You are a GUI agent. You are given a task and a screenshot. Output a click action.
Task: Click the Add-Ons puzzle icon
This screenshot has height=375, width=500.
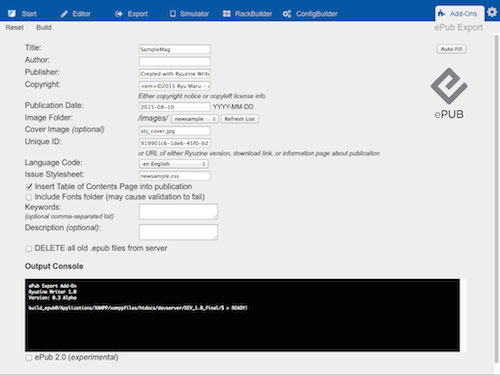441,13
